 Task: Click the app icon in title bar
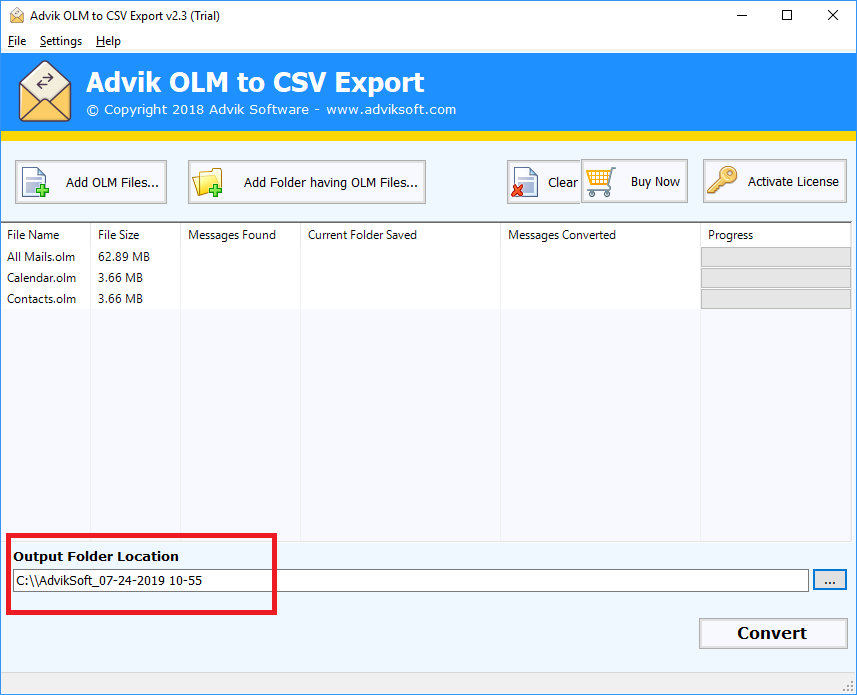17,15
